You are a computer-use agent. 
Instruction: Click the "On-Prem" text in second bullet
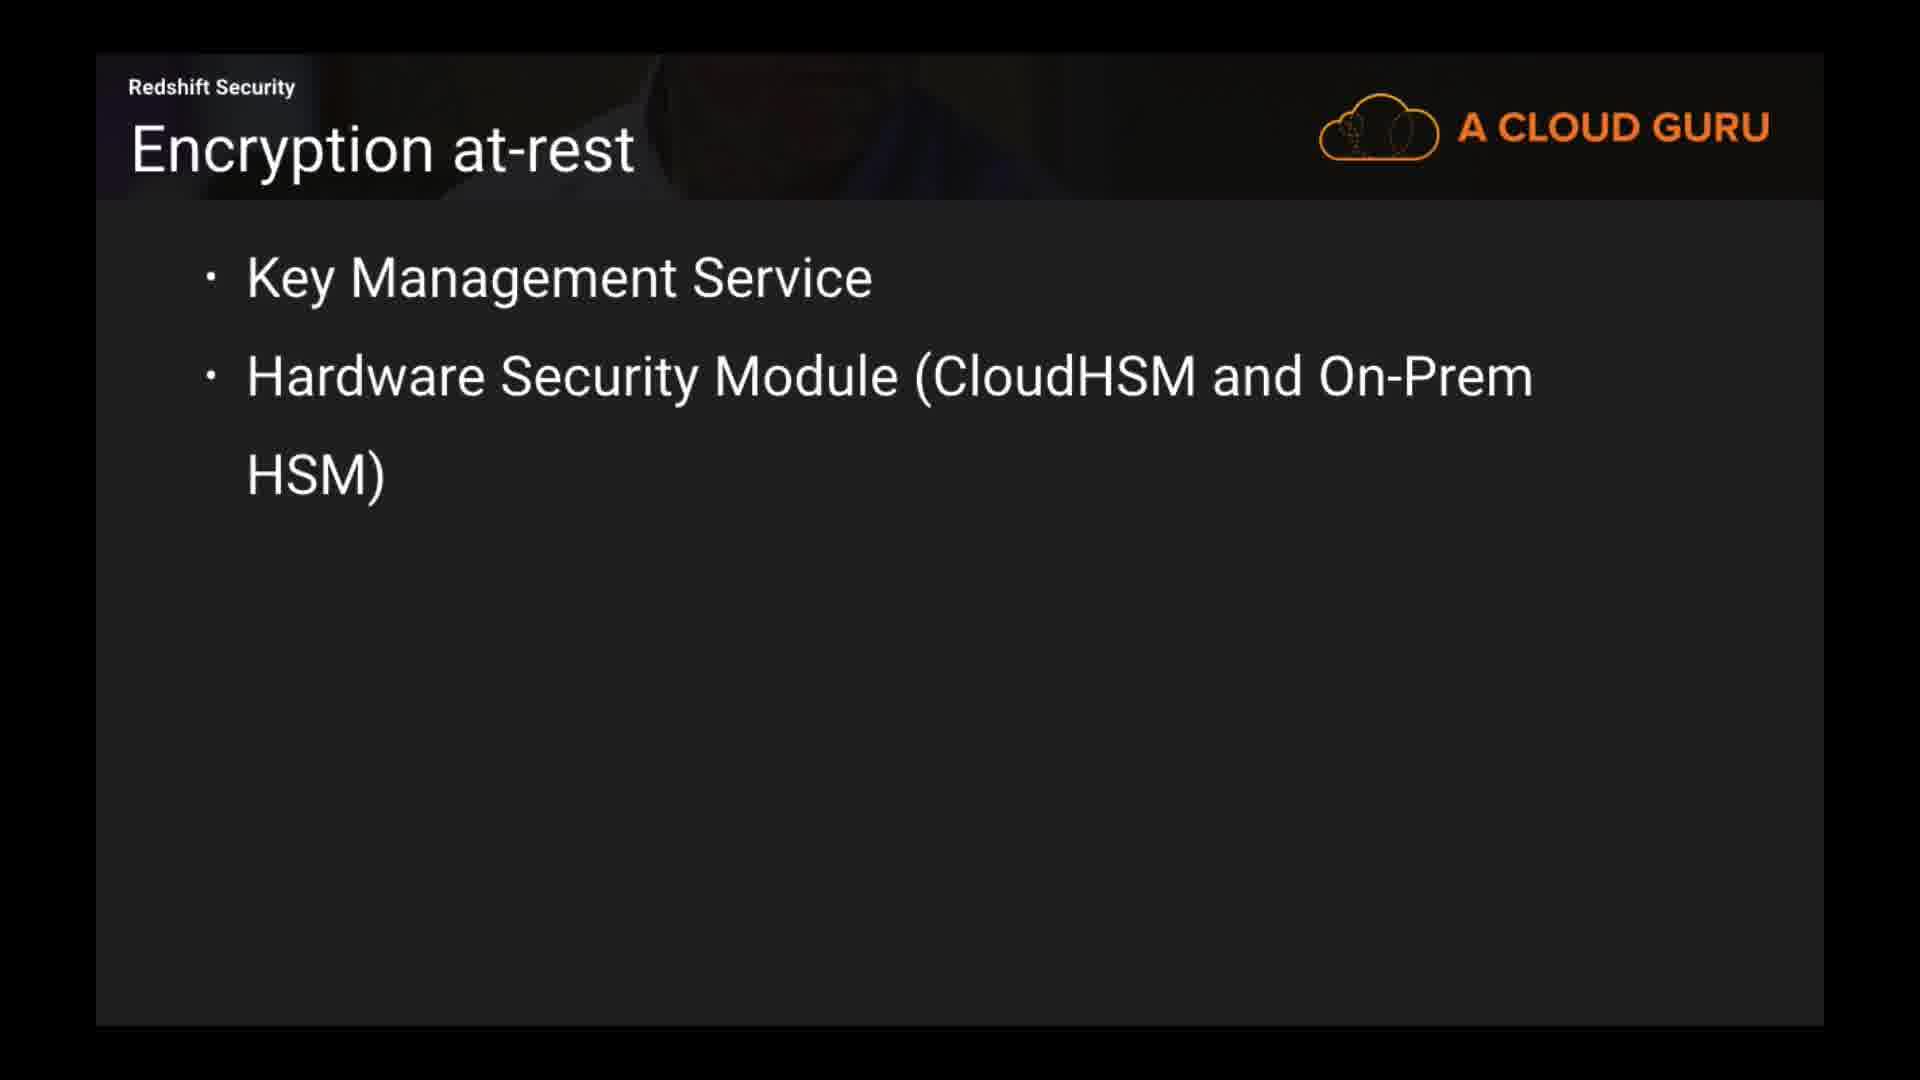1425,377
